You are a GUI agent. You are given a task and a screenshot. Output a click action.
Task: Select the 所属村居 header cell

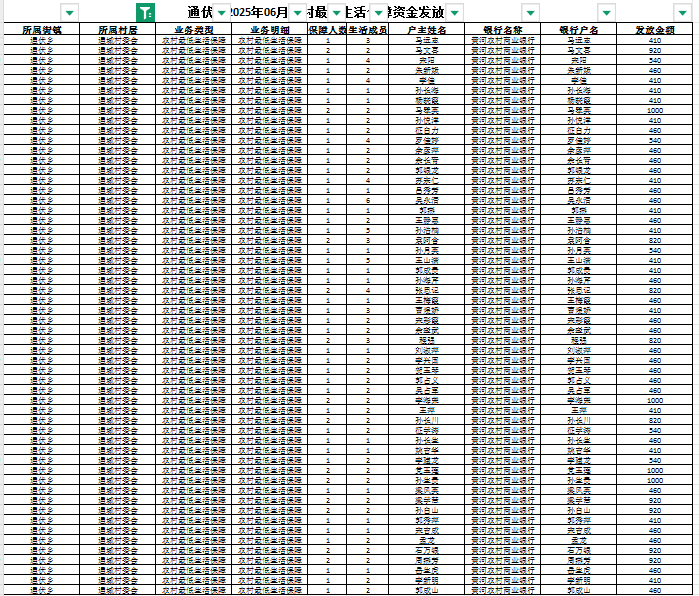tap(118, 31)
